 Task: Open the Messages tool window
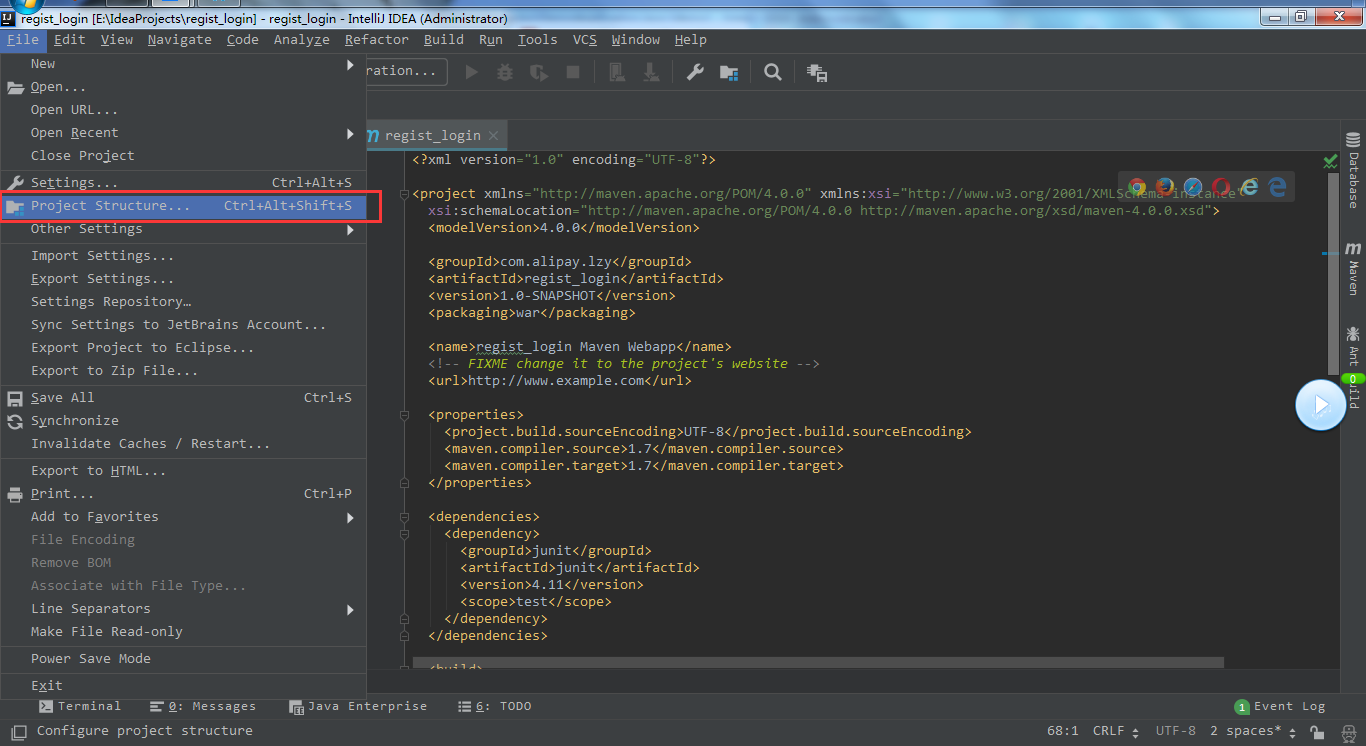tap(203, 706)
